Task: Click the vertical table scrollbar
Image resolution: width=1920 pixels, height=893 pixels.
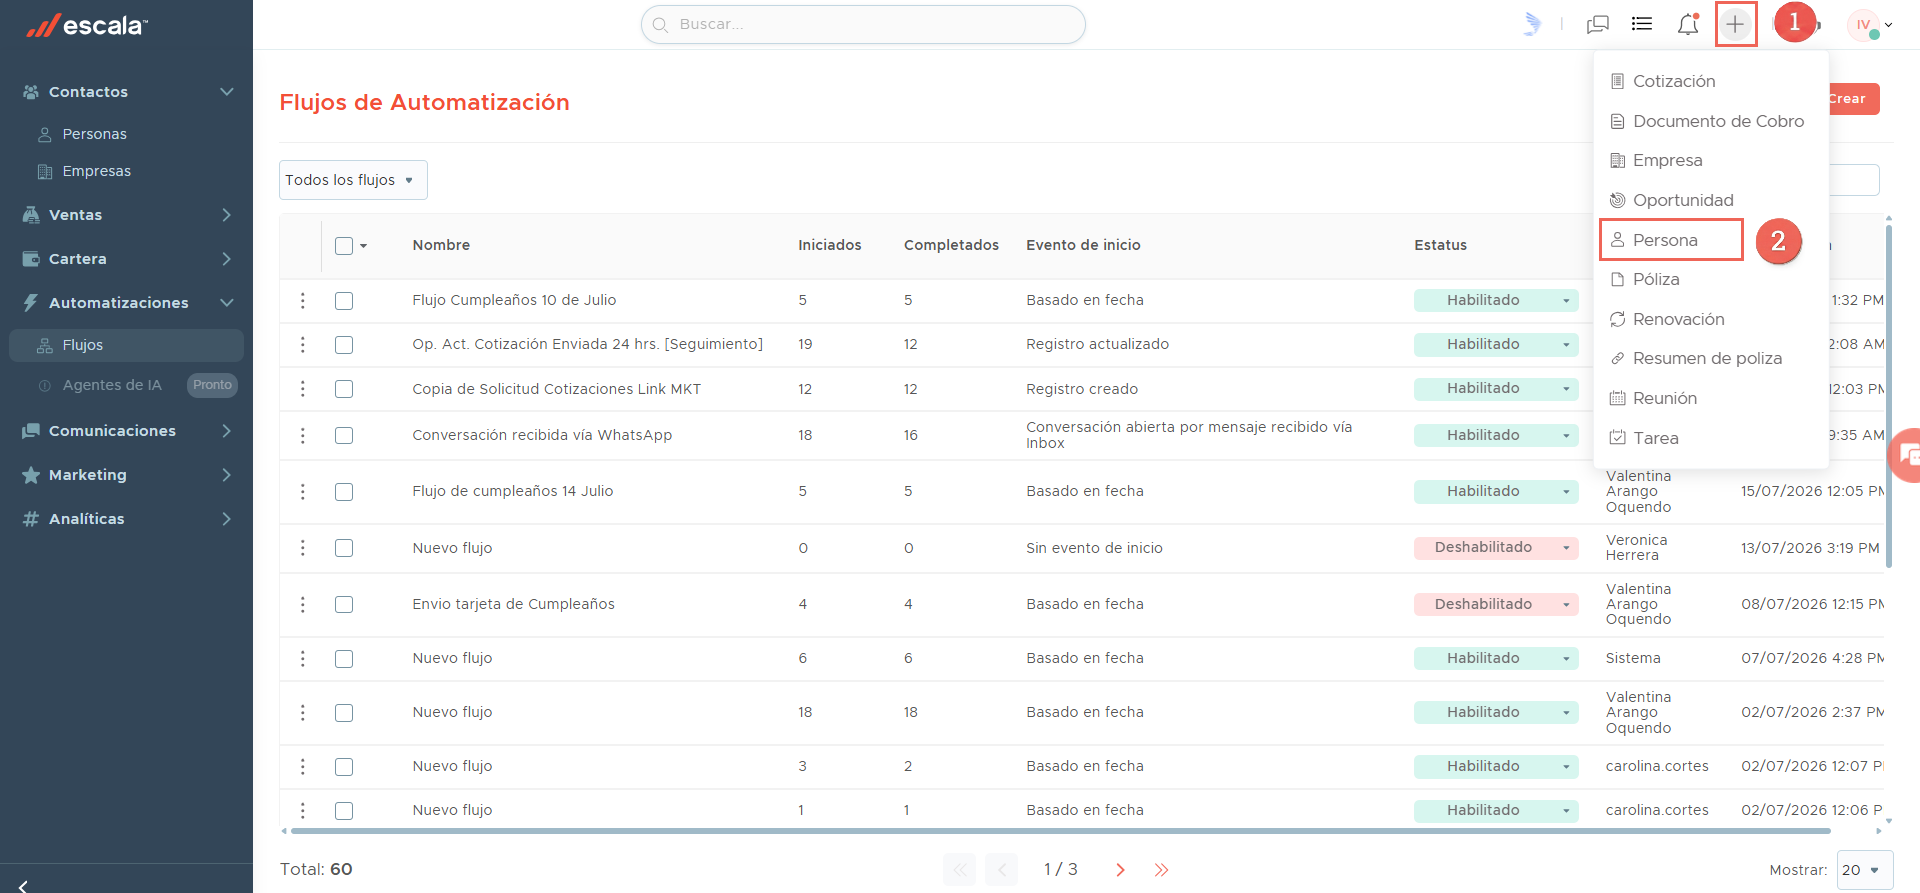Action: click(x=1888, y=395)
